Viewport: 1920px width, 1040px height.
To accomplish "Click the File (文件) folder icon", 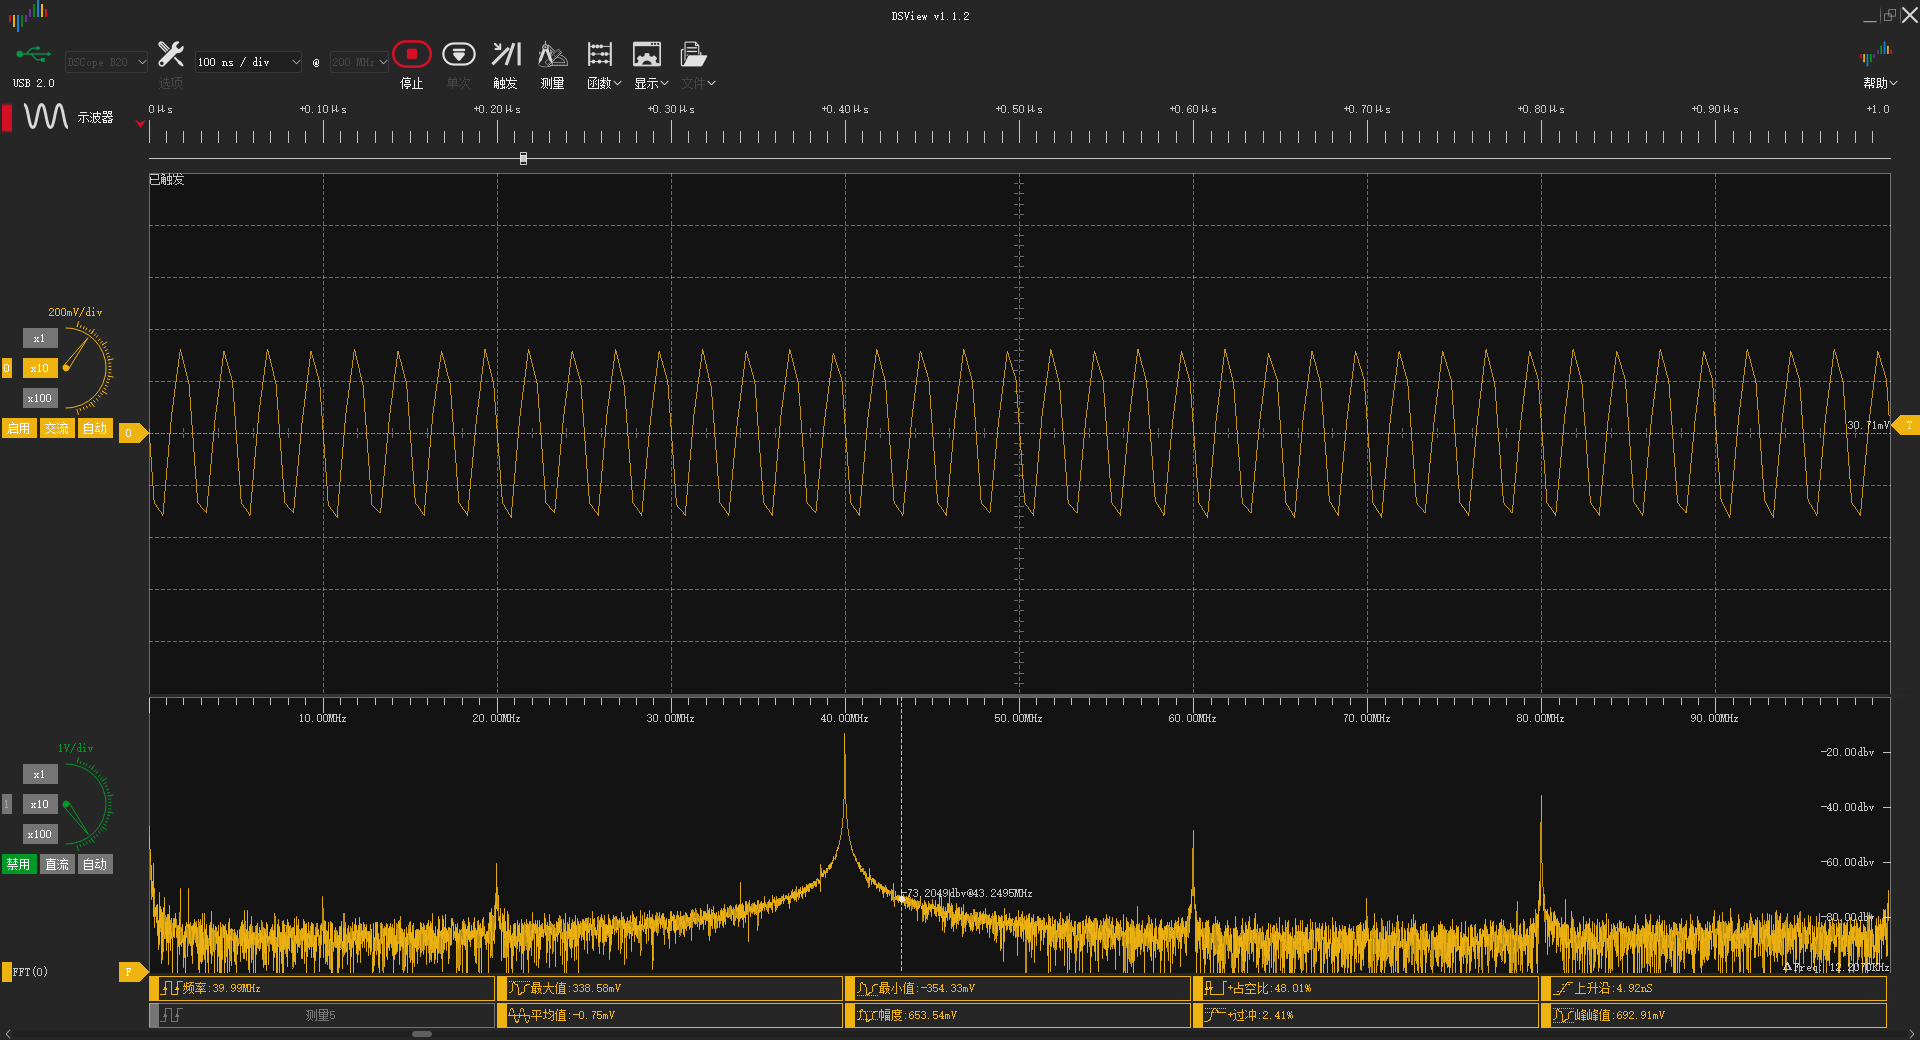I will tap(693, 54).
